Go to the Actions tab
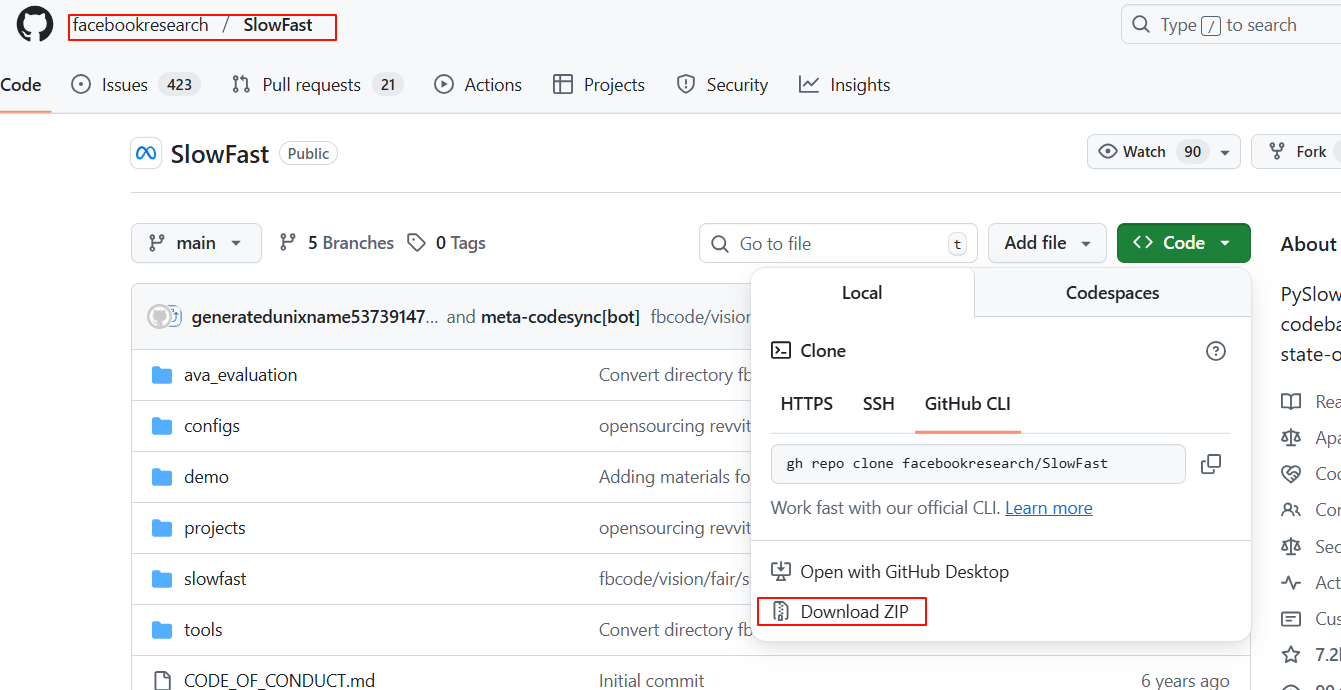The width and height of the screenshot is (1341, 690). (478, 85)
